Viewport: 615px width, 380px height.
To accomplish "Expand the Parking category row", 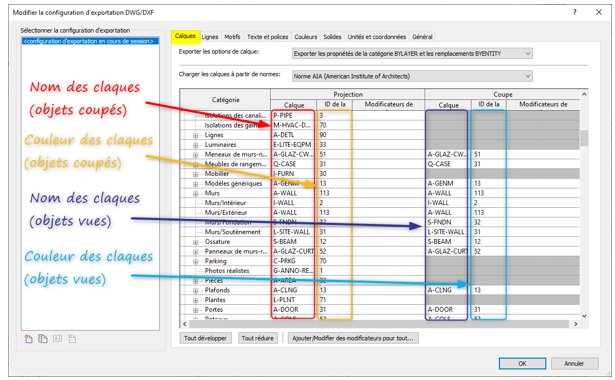I will pyautogui.click(x=195, y=262).
